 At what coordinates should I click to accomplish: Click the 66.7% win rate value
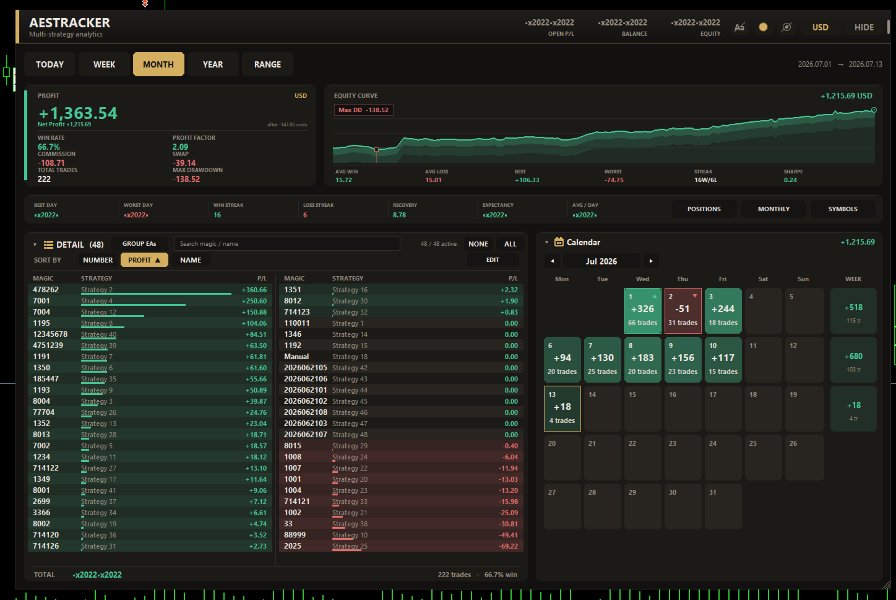tap(49, 147)
